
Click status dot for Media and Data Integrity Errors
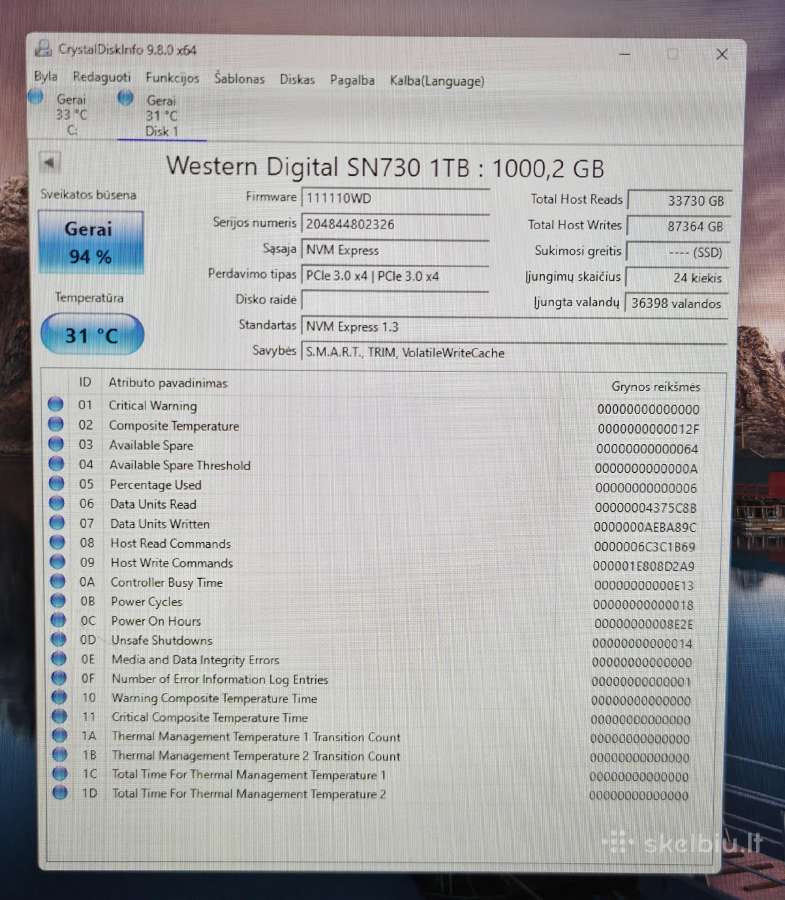coord(59,658)
